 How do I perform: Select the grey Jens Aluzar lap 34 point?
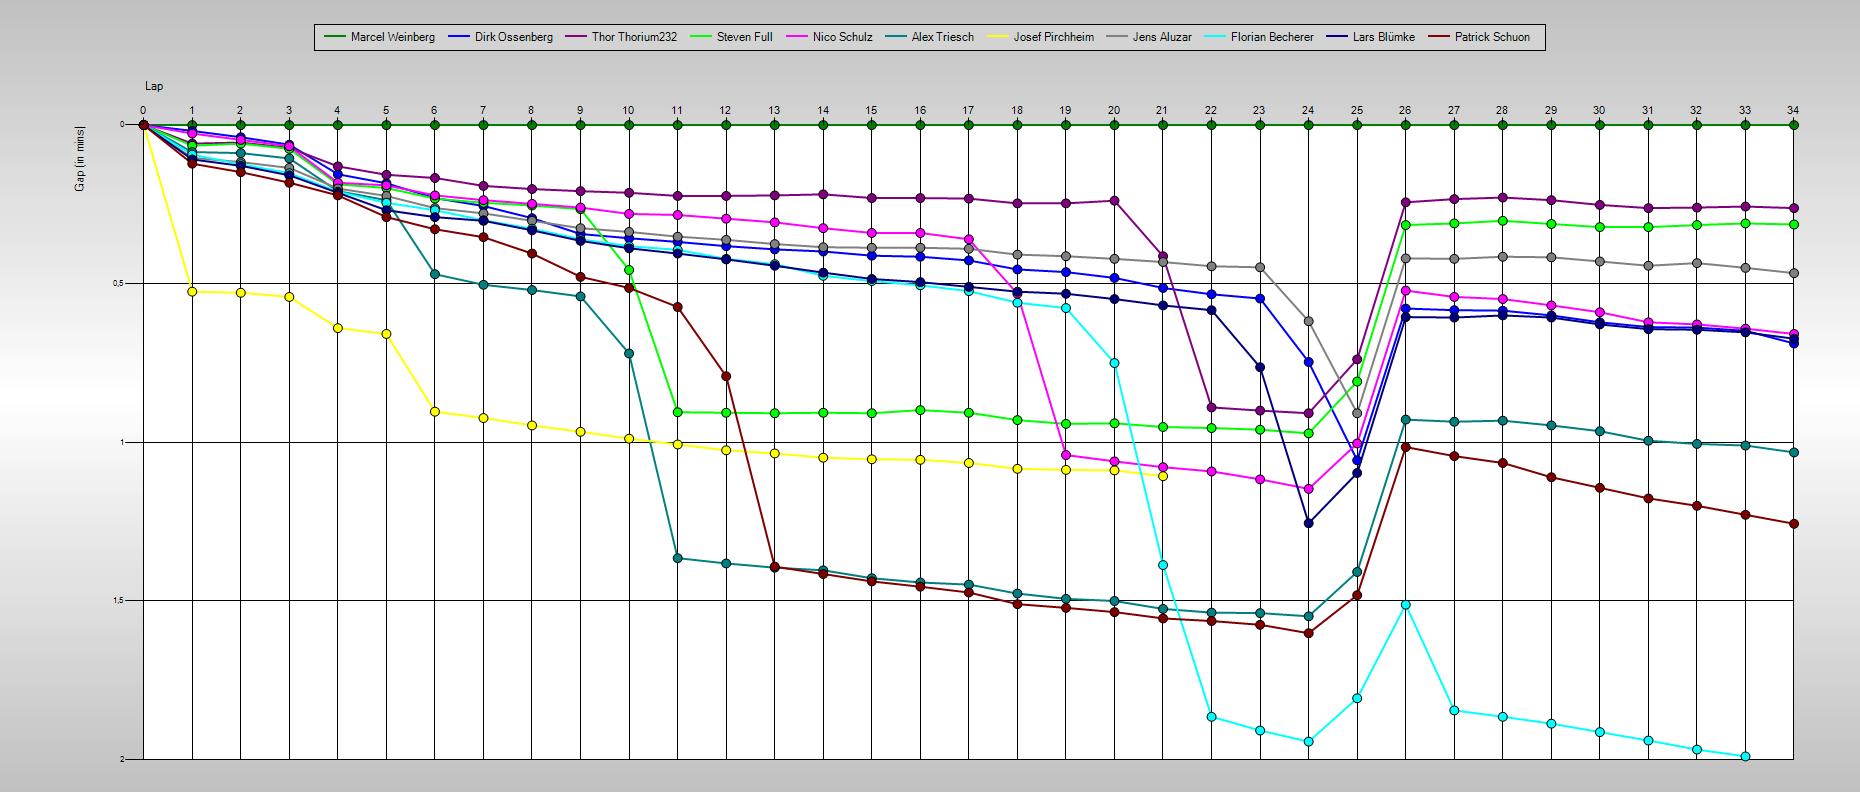point(1794,273)
